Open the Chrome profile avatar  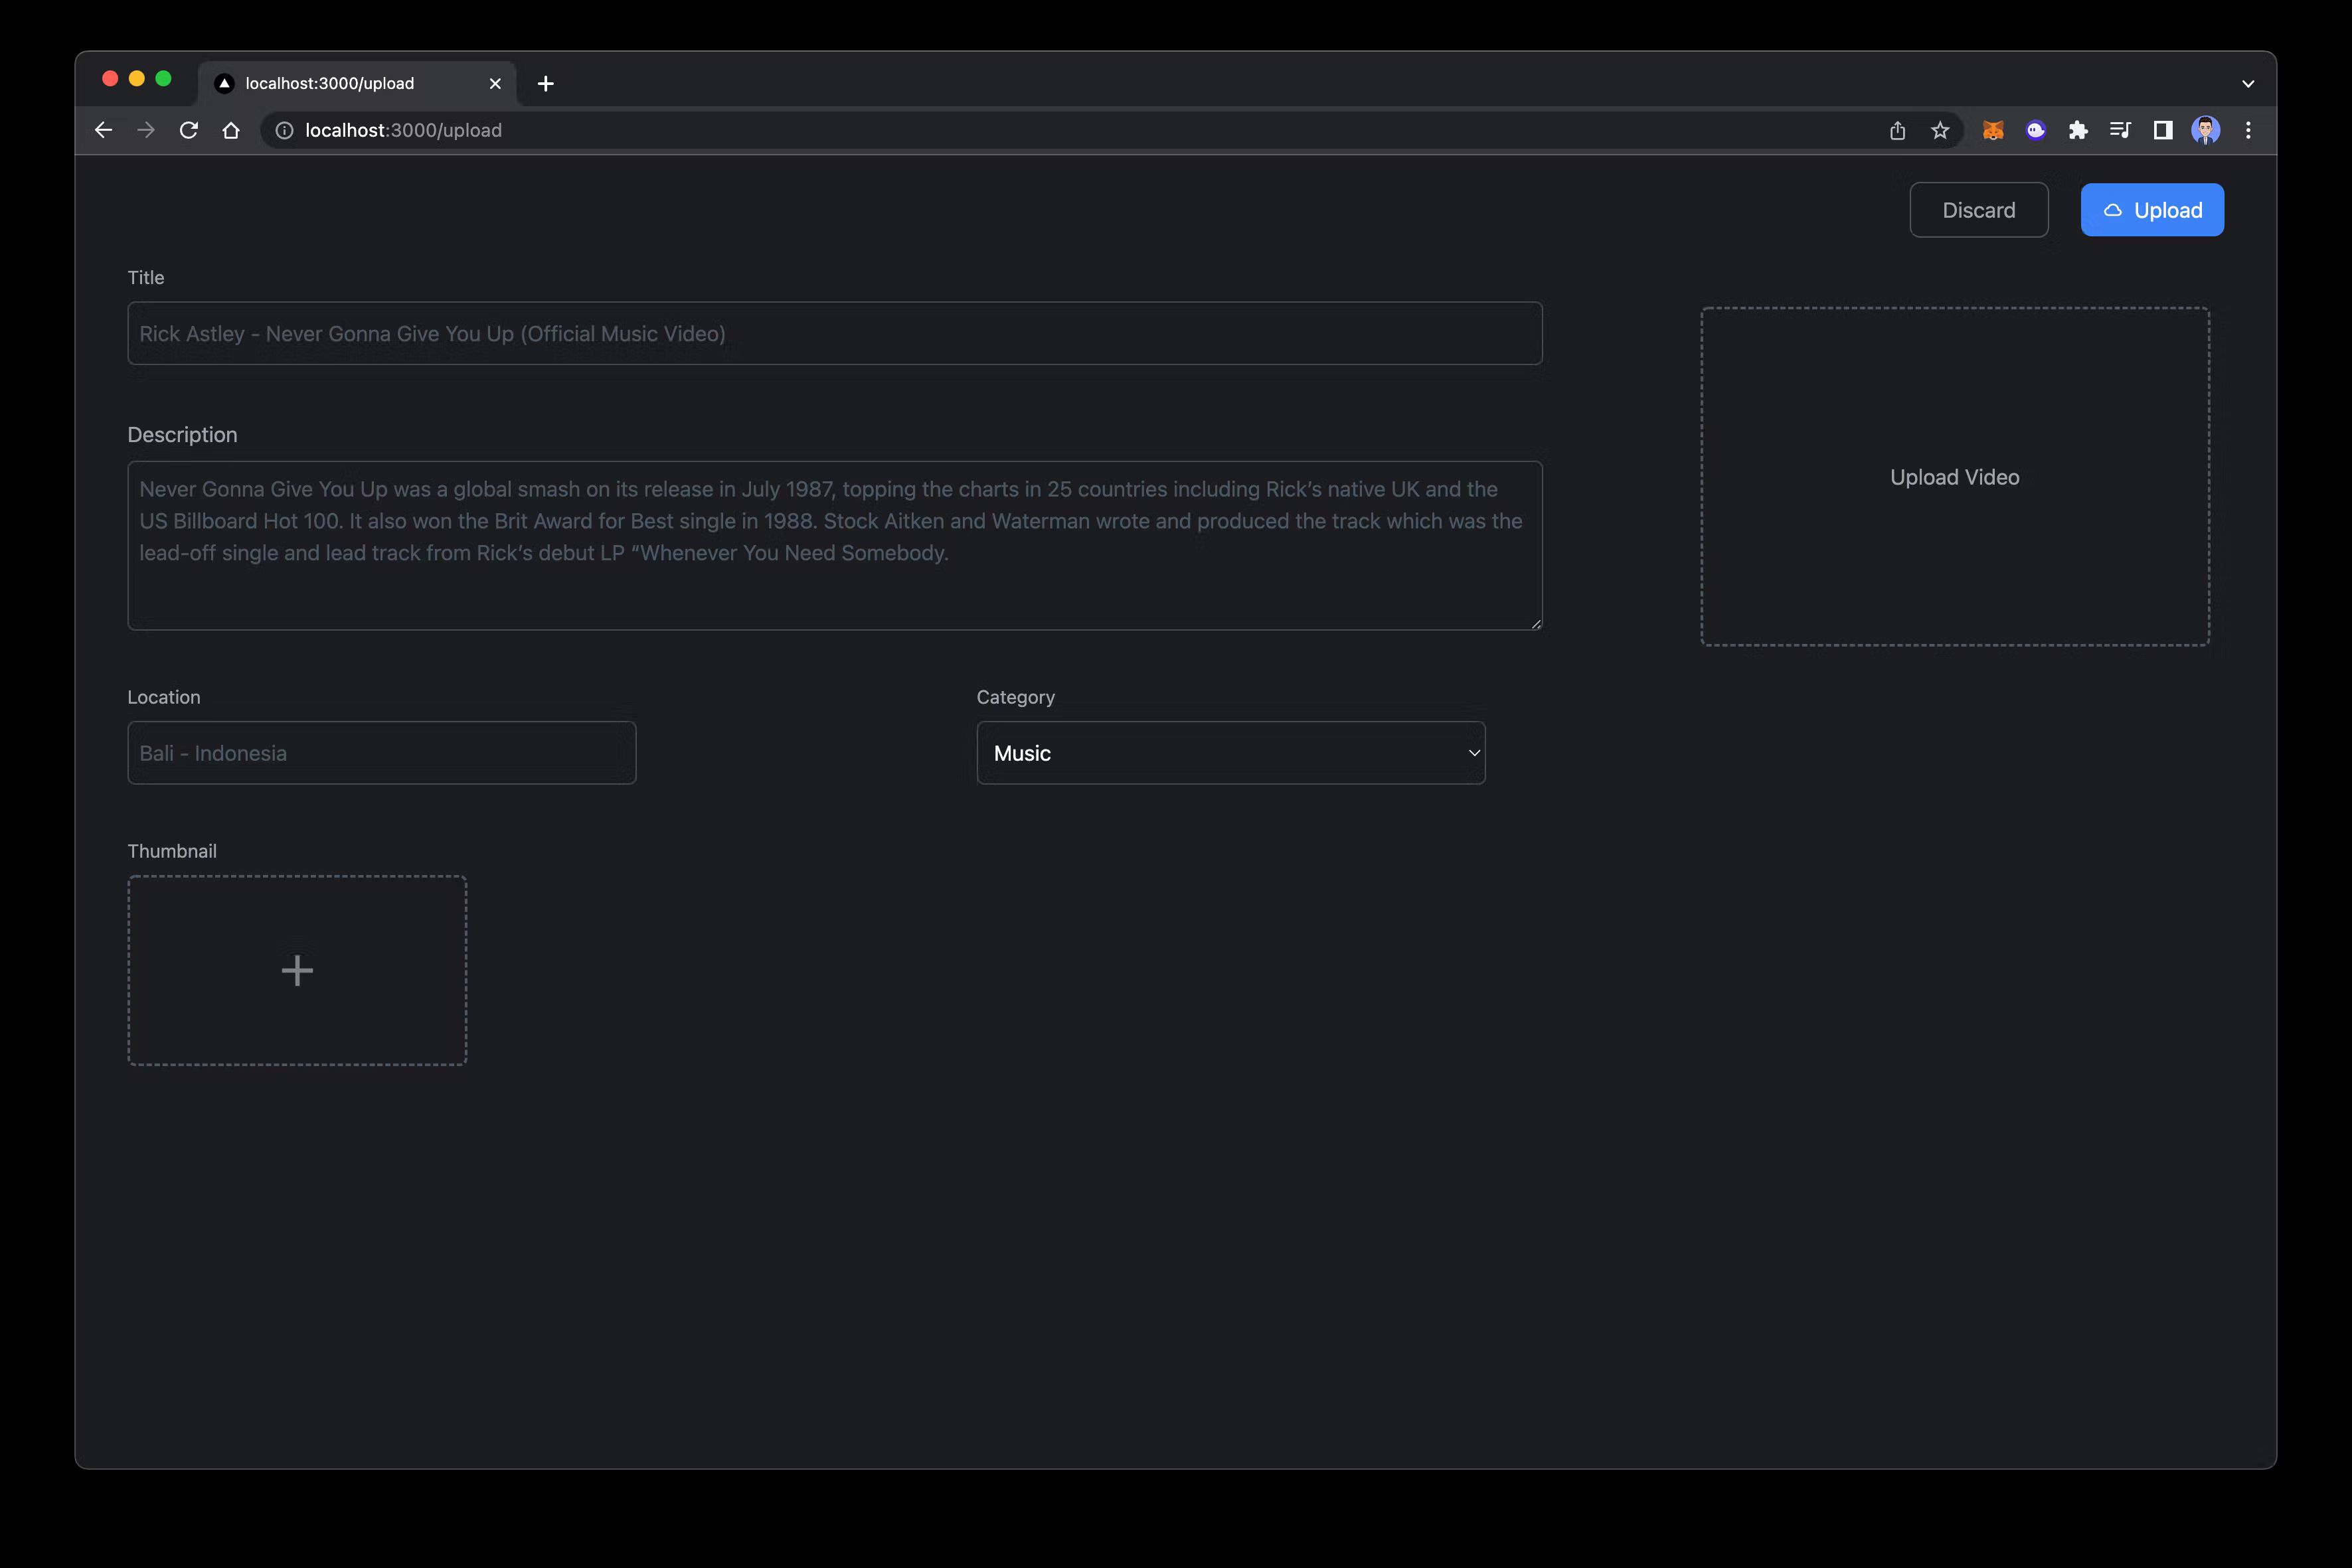[x=2206, y=130]
